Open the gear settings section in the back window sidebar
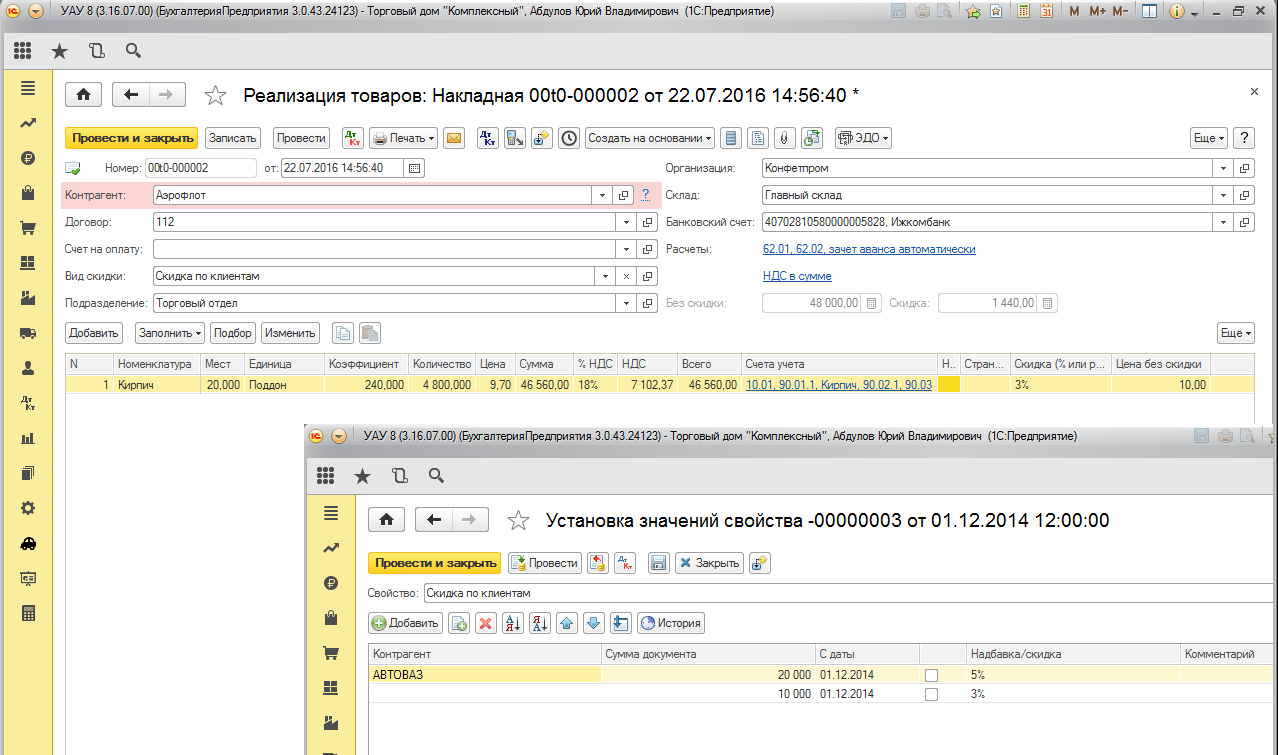 (28, 508)
